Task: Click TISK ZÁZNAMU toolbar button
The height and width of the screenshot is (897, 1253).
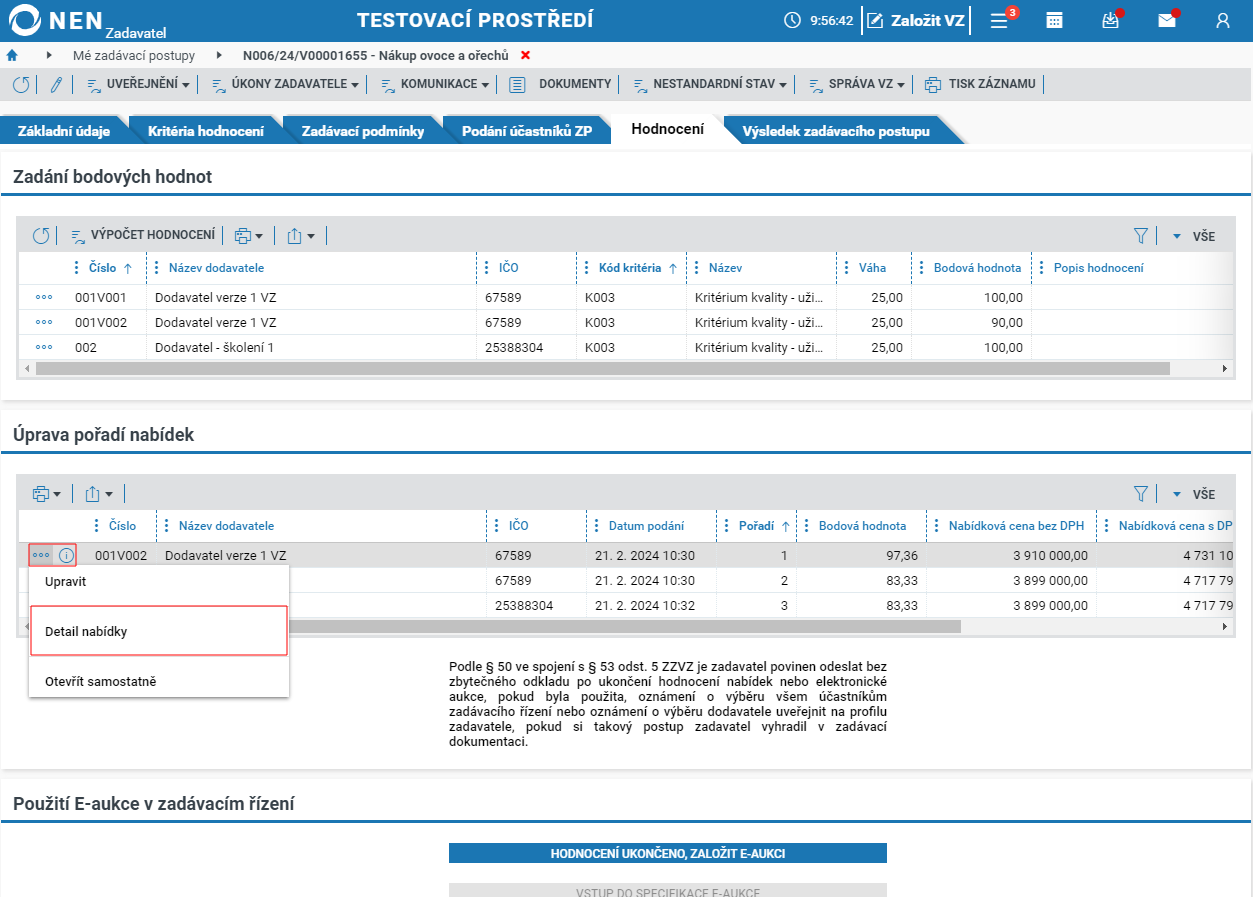Action: [980, 85]
